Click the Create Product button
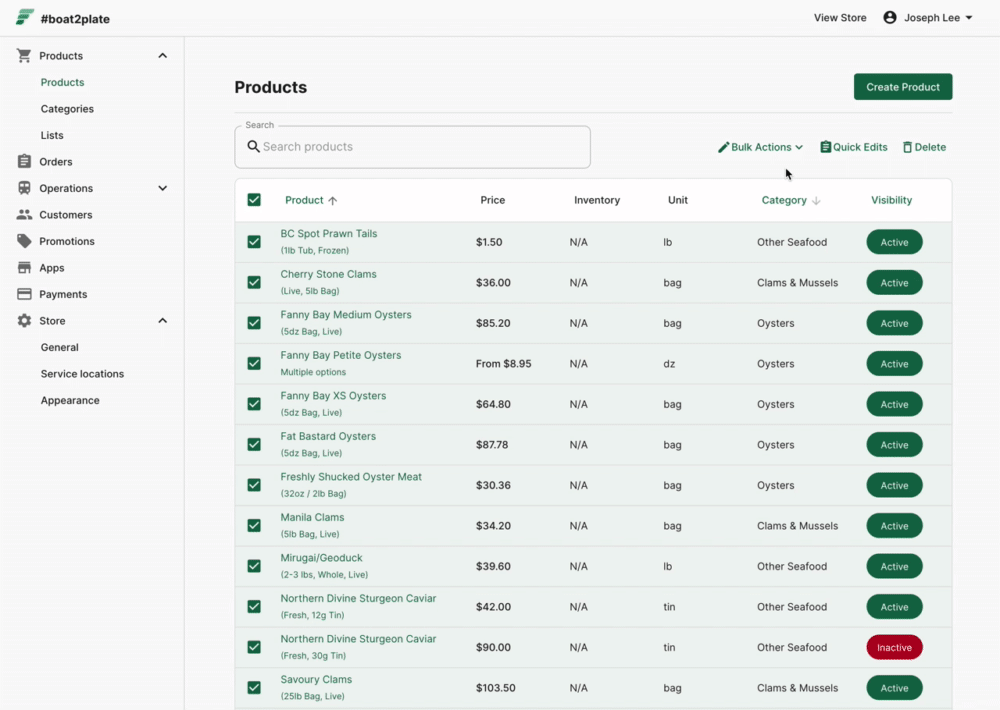Image resolution: width=1000 pixels, height=710 pixels. (902, 87)
